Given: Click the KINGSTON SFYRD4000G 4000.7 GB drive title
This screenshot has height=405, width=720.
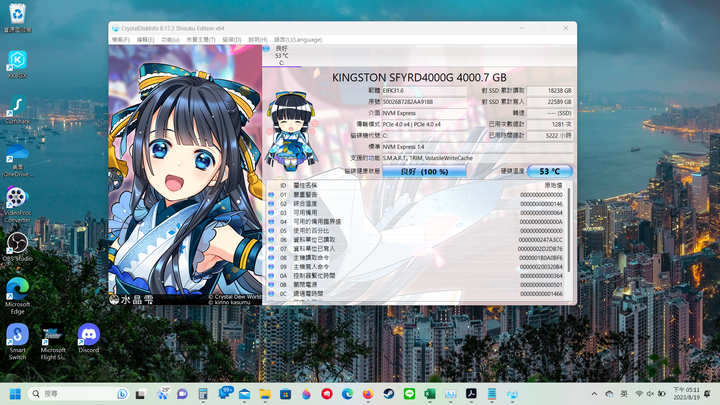Looking at the screenshot, I should 419,77.
